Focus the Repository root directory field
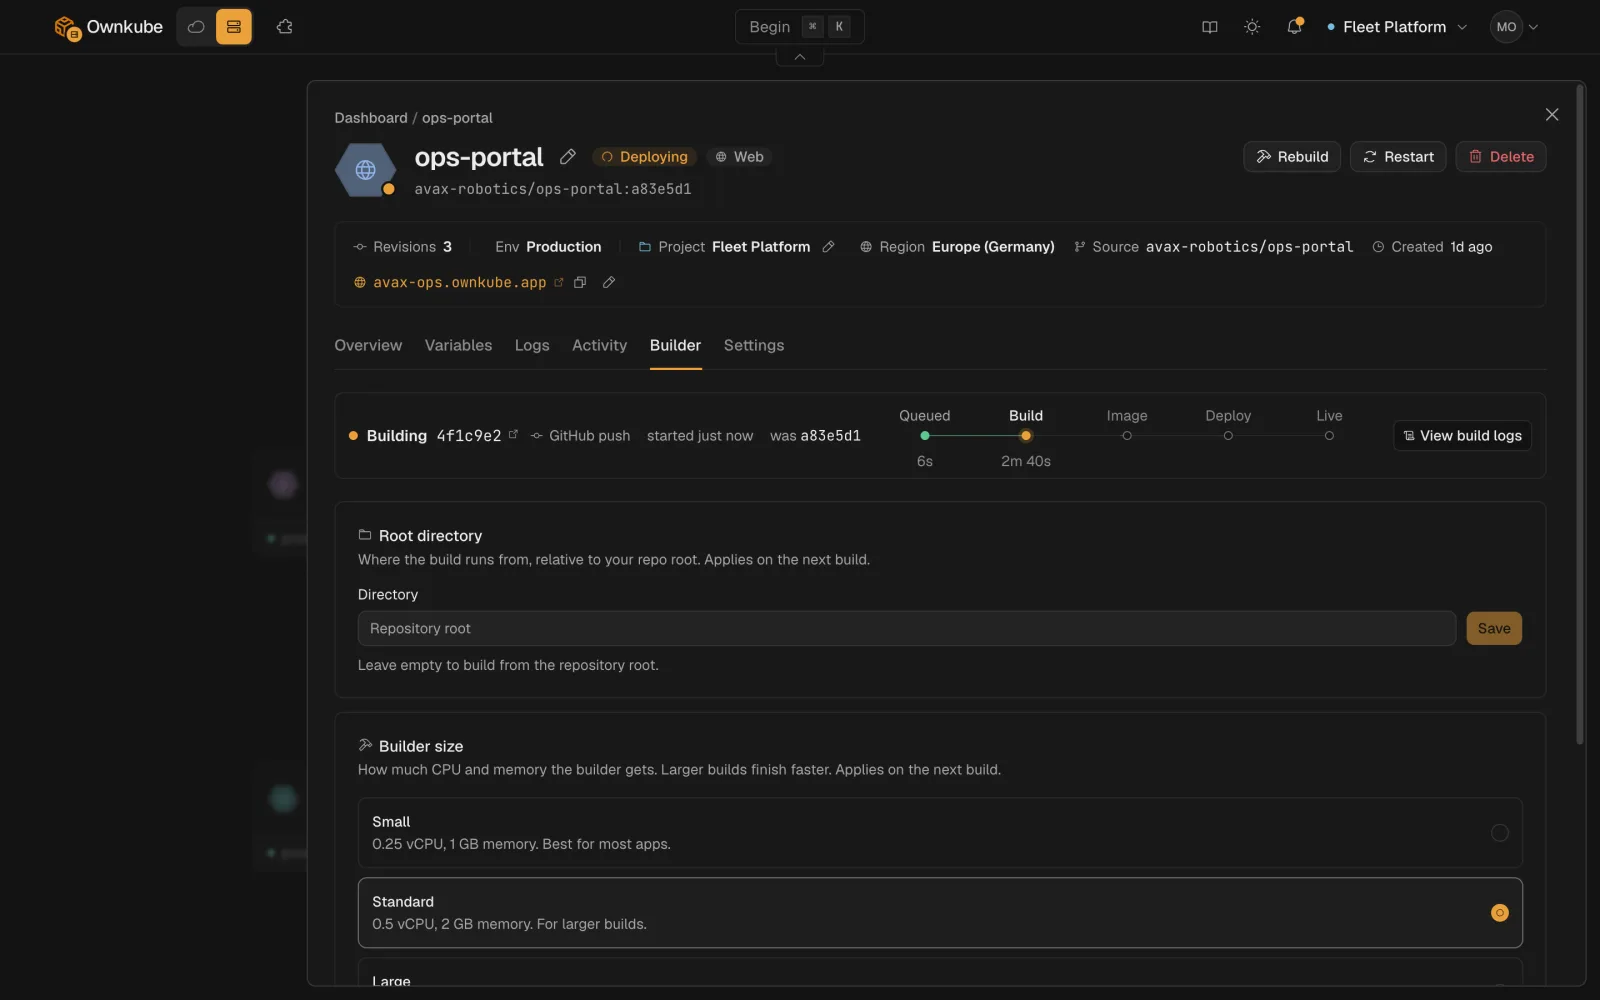This screenshot has height=1000, width=1600. coord(907,628)
